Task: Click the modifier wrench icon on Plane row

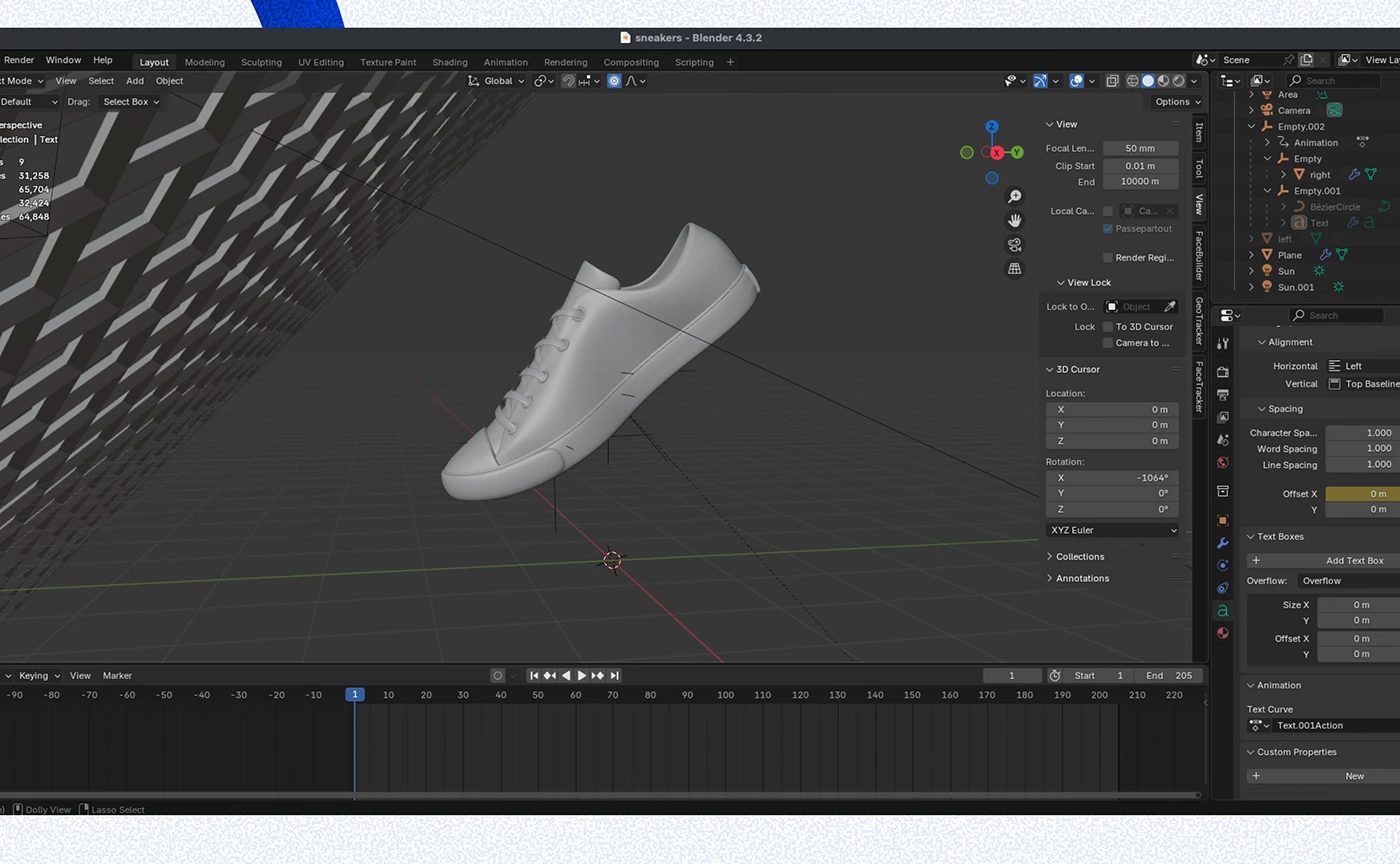Action: coord(1326,255)
